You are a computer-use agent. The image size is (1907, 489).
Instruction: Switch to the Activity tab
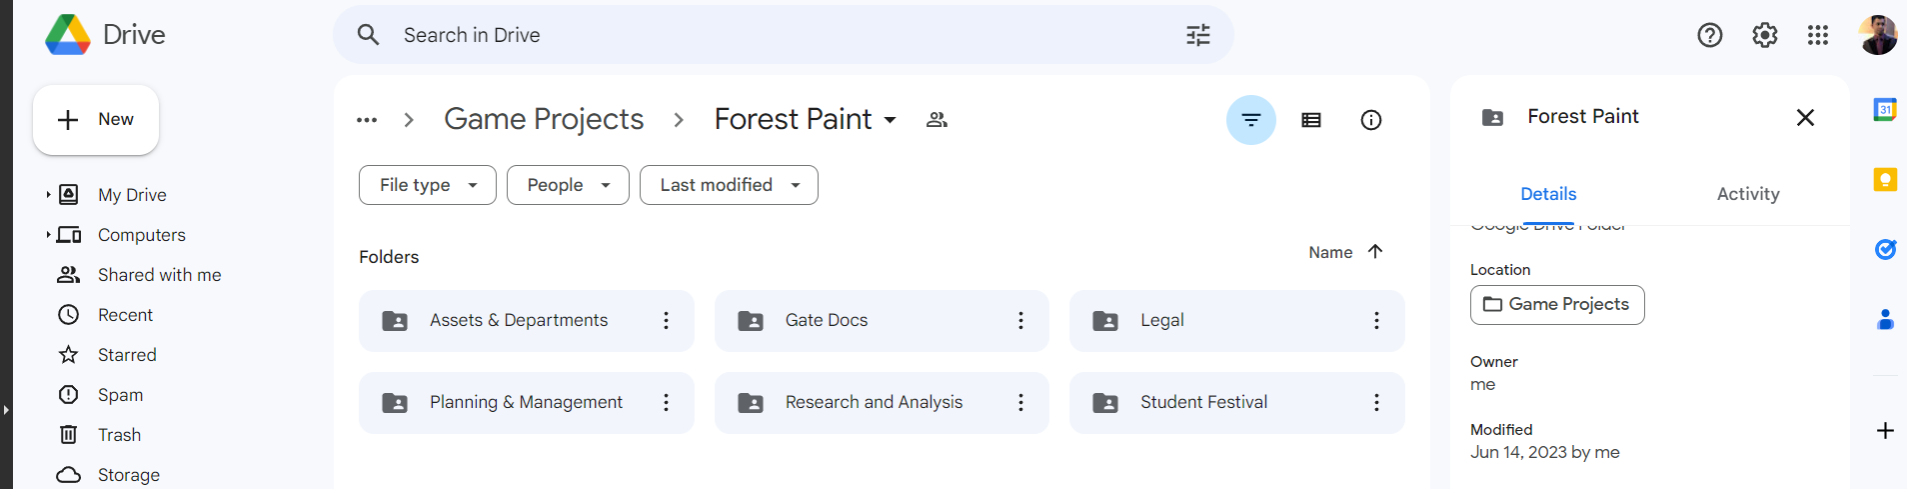[x=1748, y=194]
